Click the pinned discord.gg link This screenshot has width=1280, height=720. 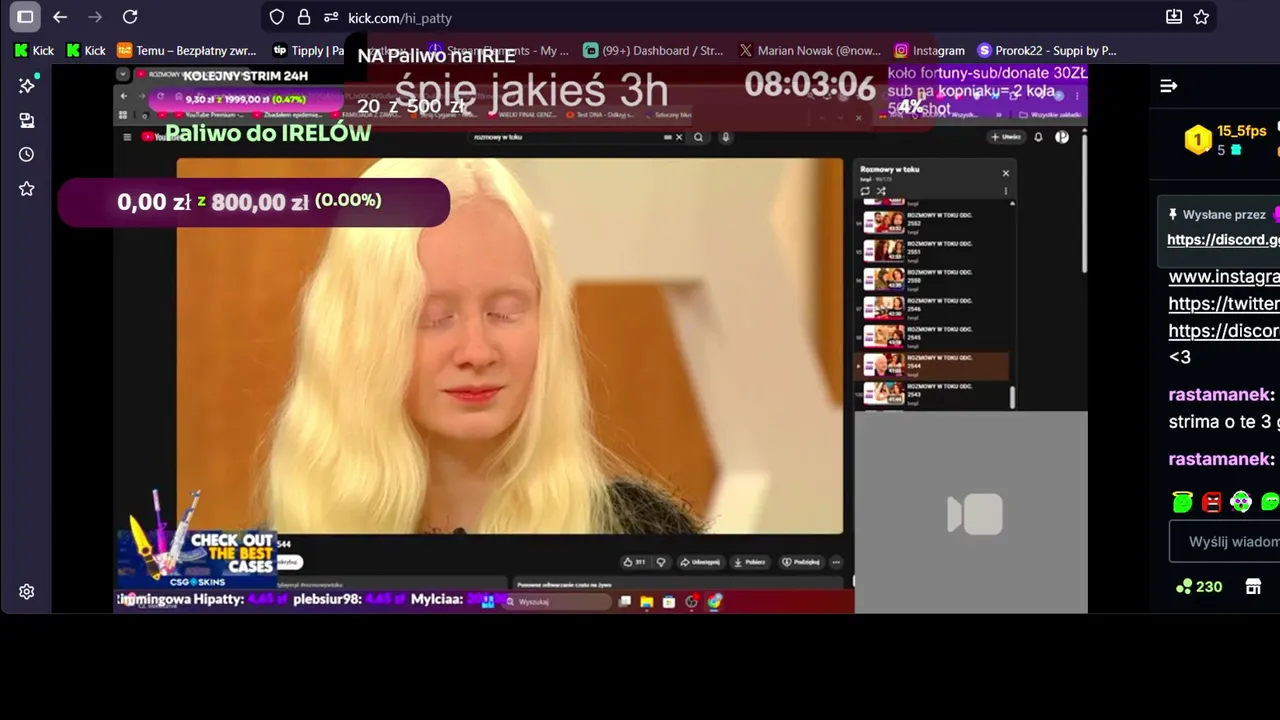(x=1223, y=240)
